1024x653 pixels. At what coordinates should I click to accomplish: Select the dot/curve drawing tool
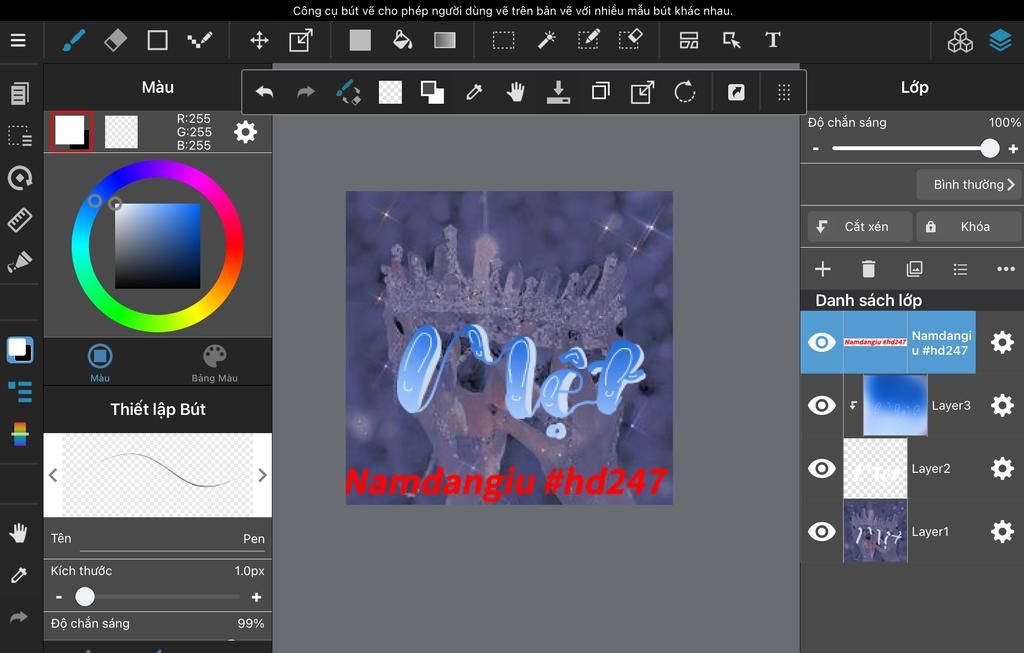(199, 40)
